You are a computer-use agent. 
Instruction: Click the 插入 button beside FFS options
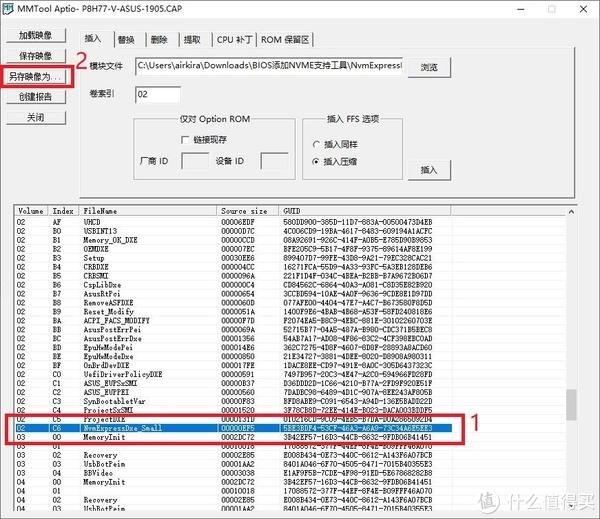point(429,170)
